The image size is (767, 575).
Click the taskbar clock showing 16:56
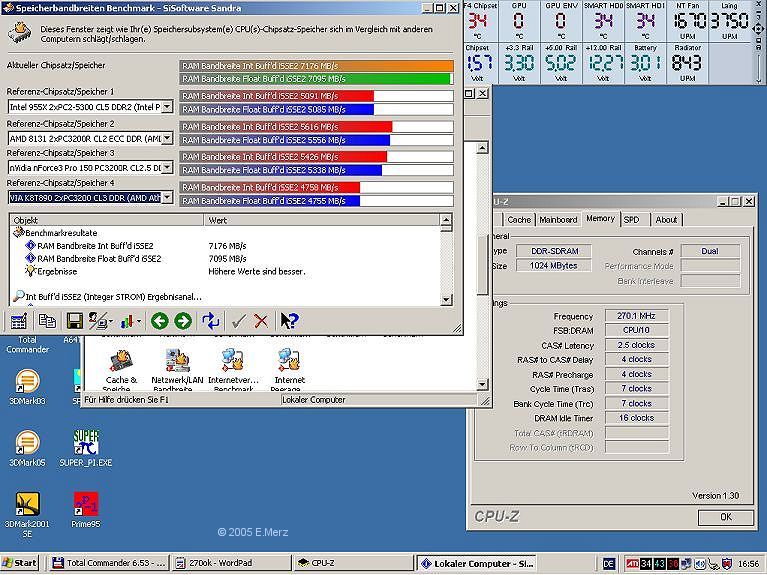point(748,564)
